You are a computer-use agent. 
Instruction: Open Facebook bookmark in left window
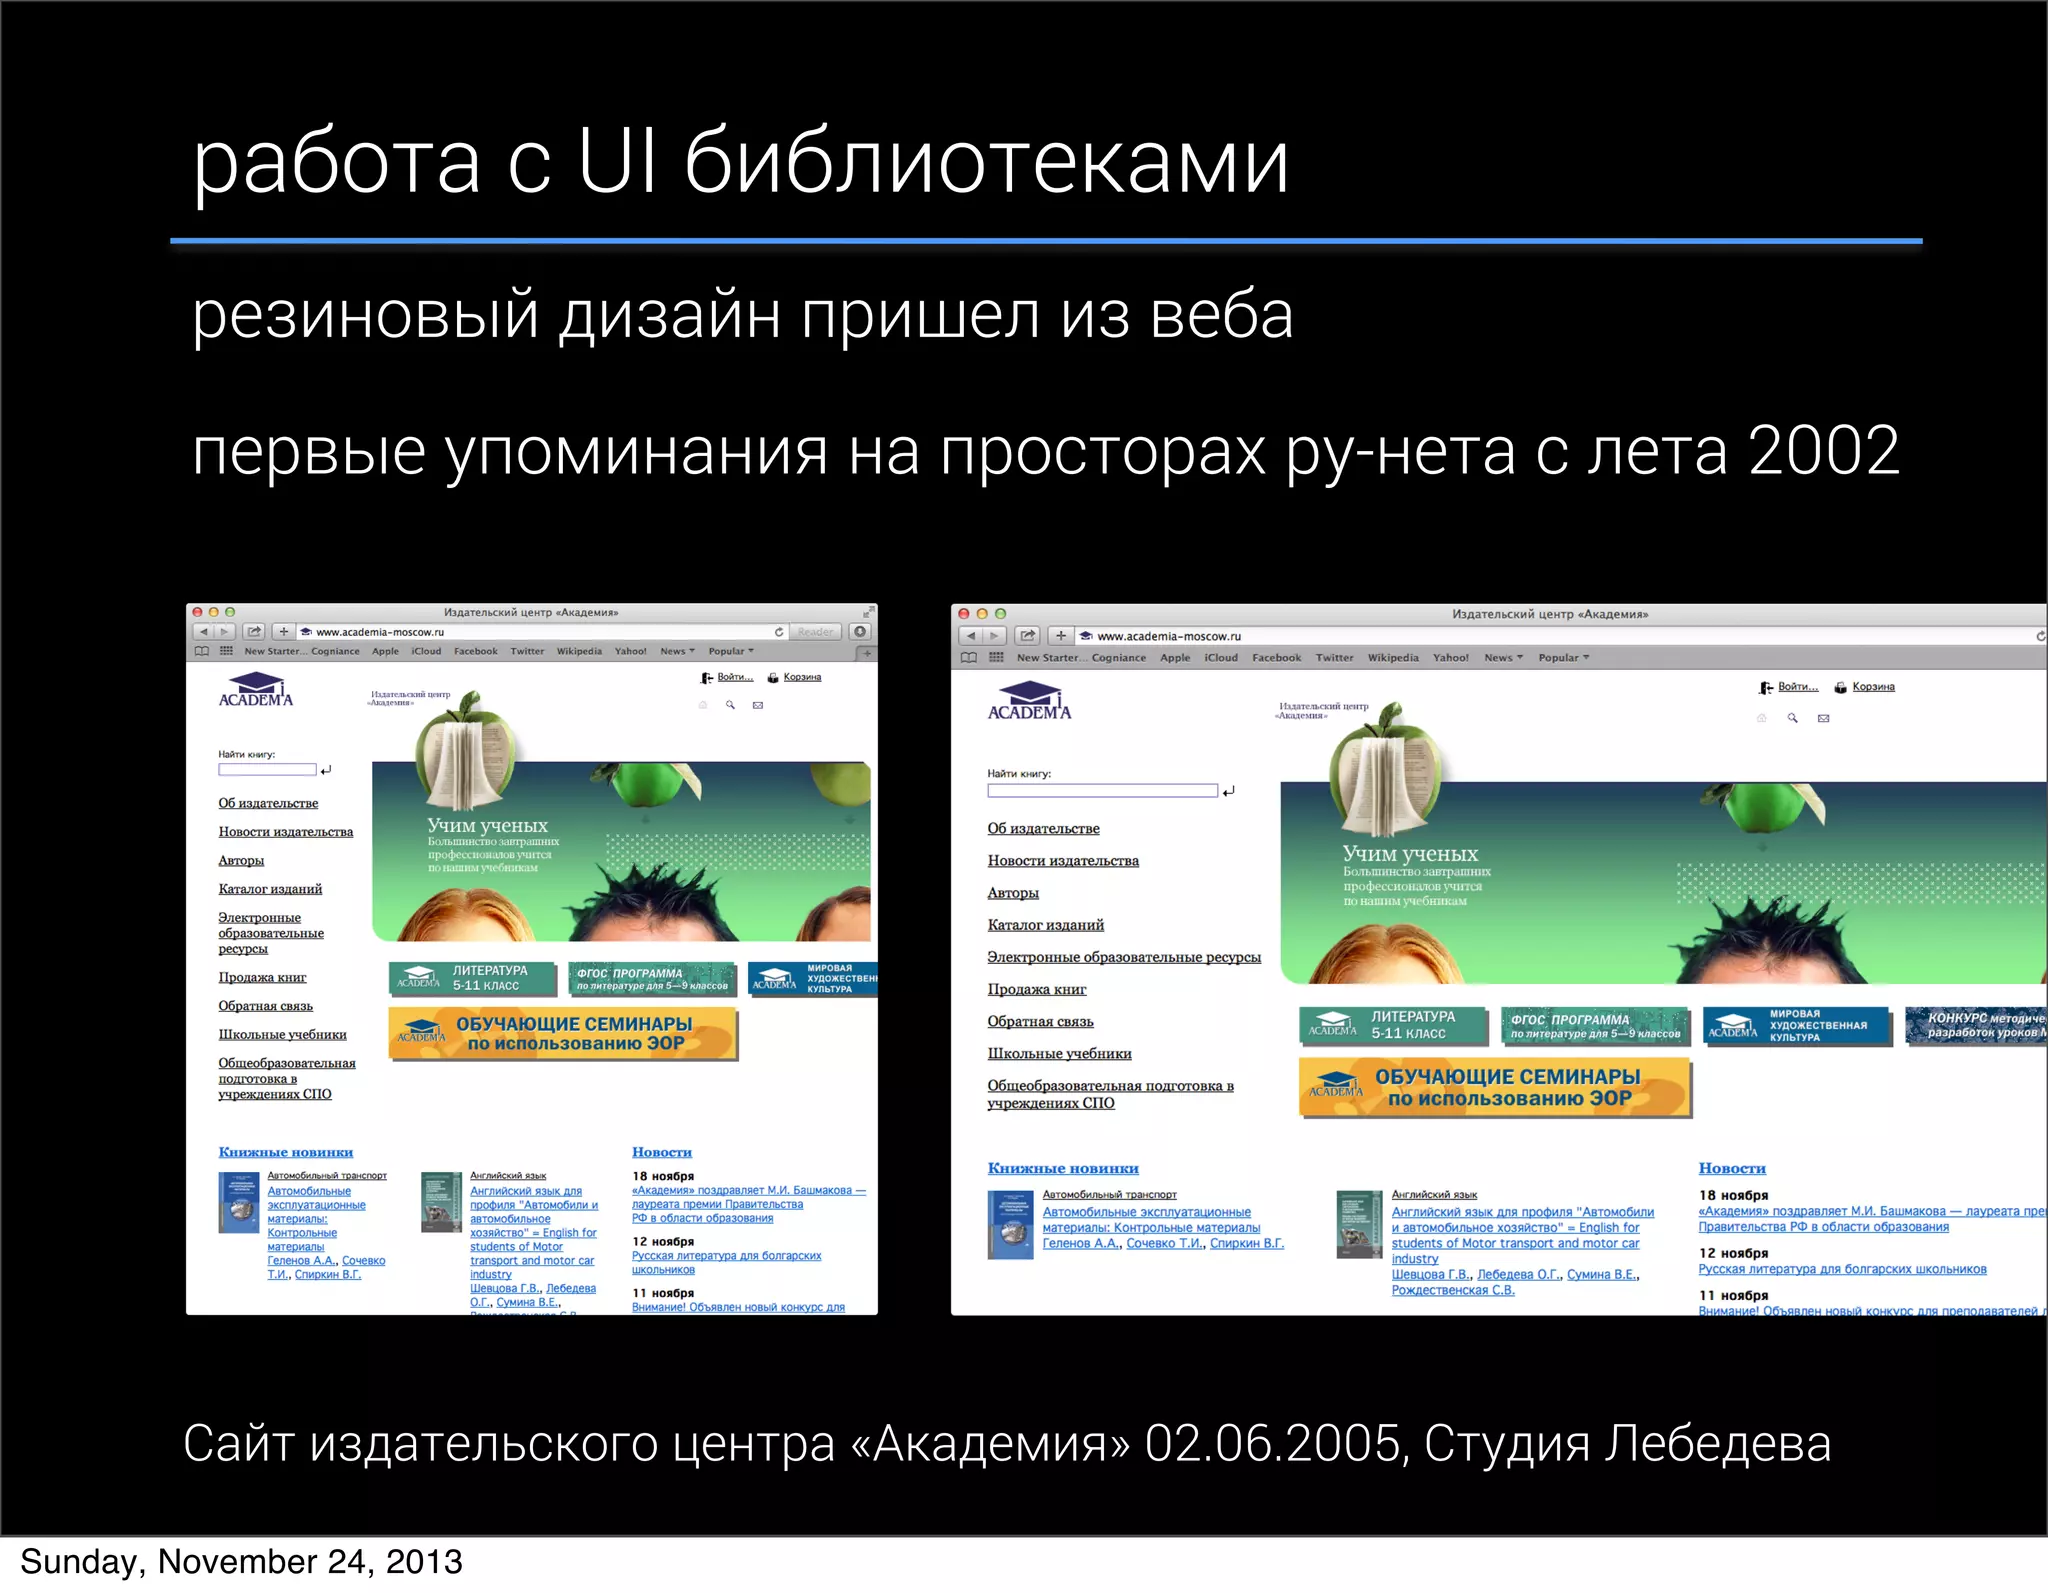pos(475,651)
